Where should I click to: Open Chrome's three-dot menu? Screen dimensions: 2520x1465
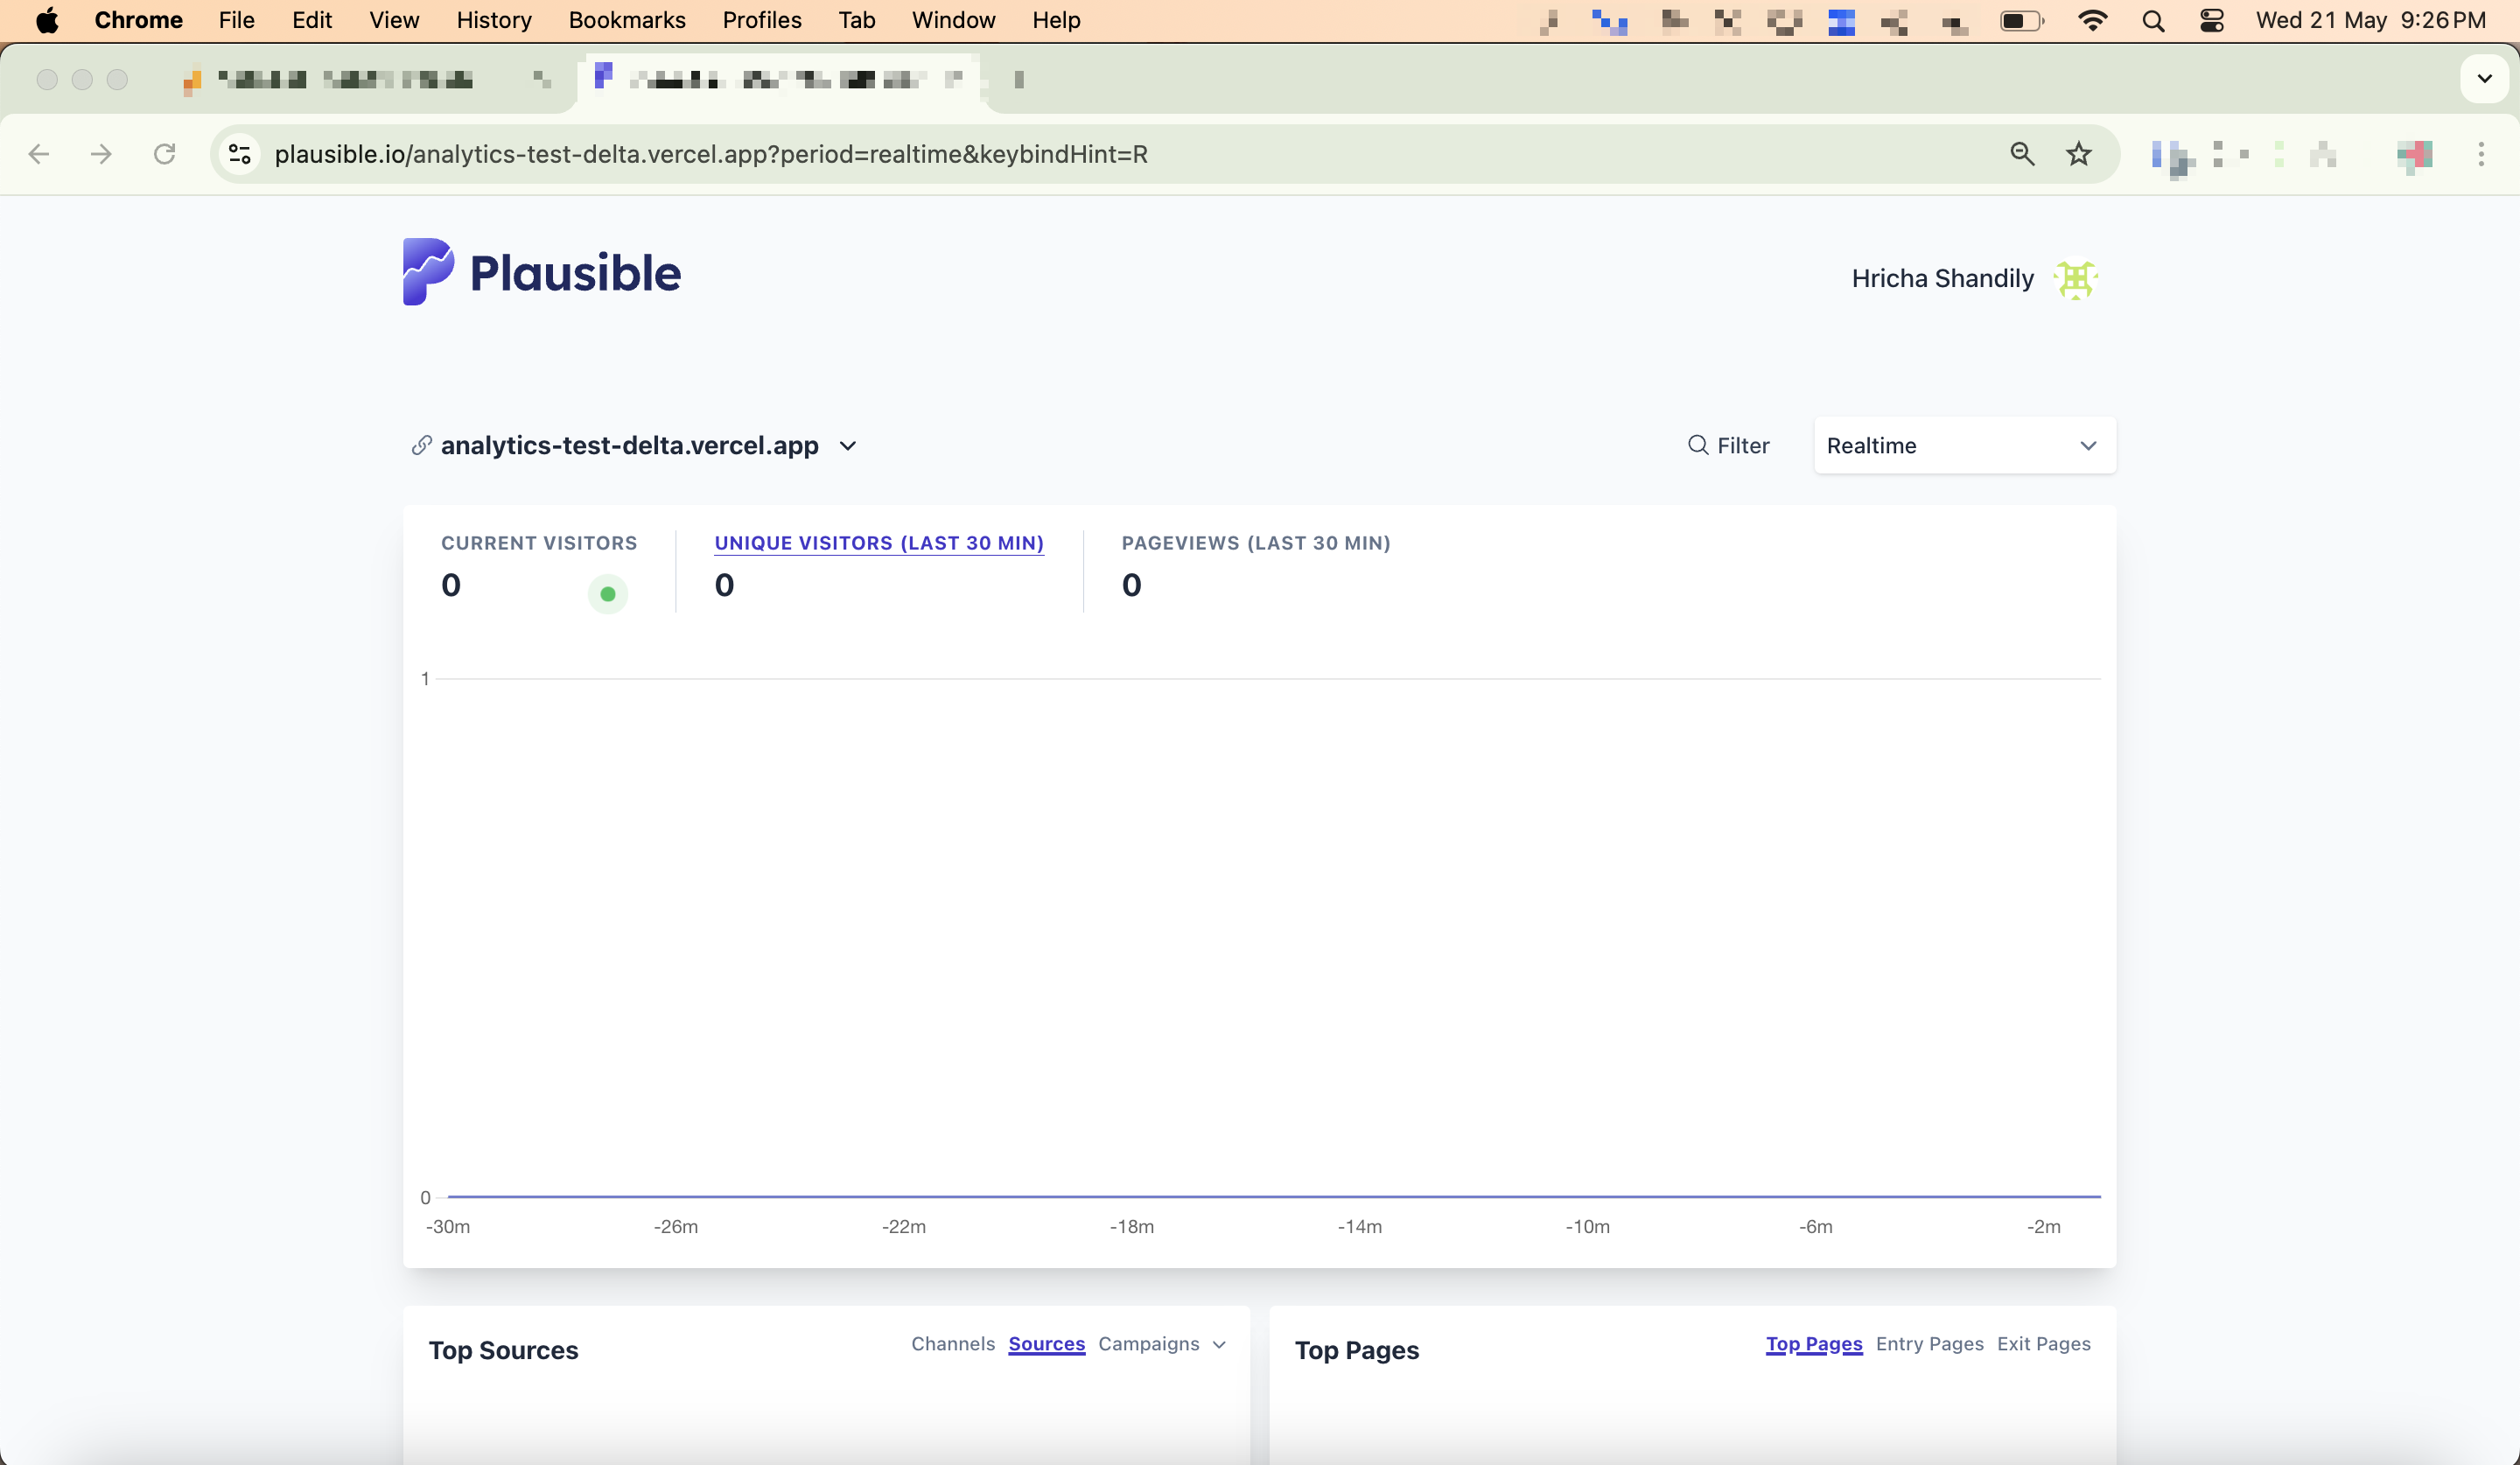coord(2482,153)
